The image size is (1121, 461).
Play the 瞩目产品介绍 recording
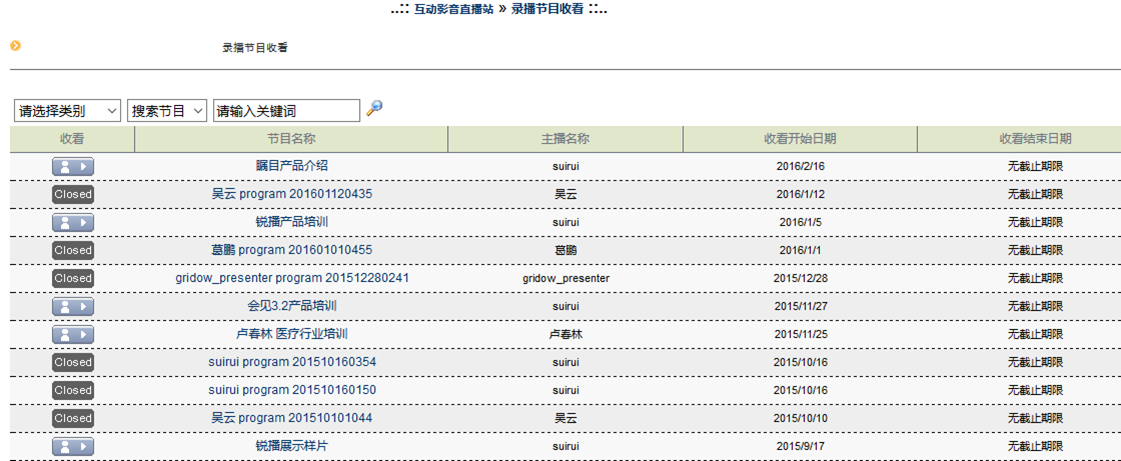[x=72, y=166]
